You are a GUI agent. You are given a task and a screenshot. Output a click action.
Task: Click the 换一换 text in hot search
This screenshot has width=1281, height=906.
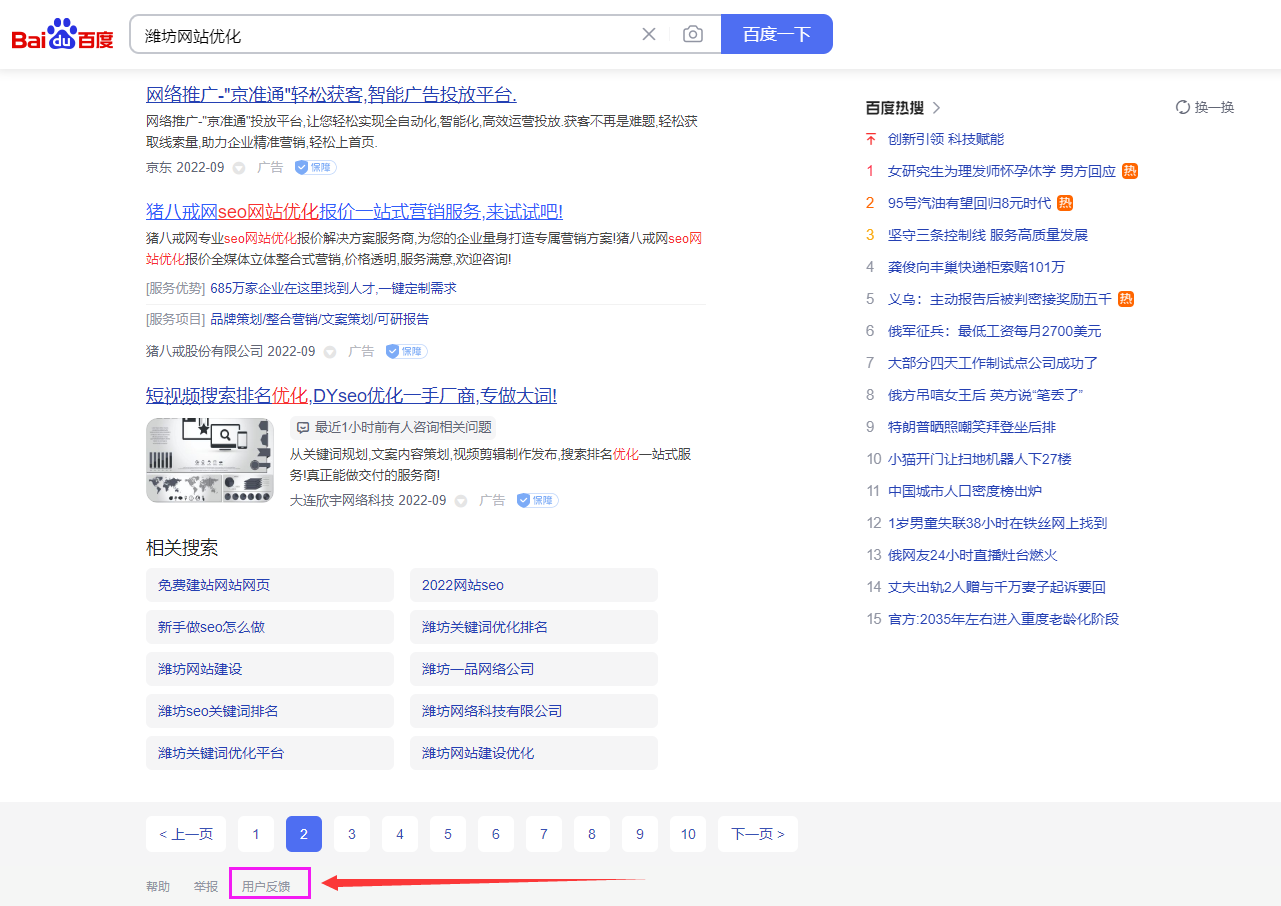click(1215, 107)
